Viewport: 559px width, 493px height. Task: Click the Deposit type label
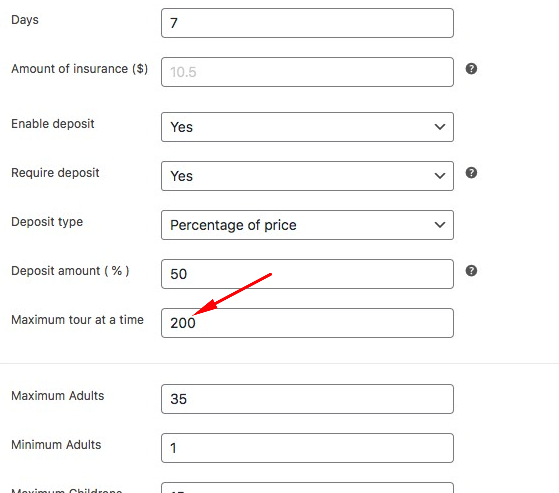click(x=47, y=222)
